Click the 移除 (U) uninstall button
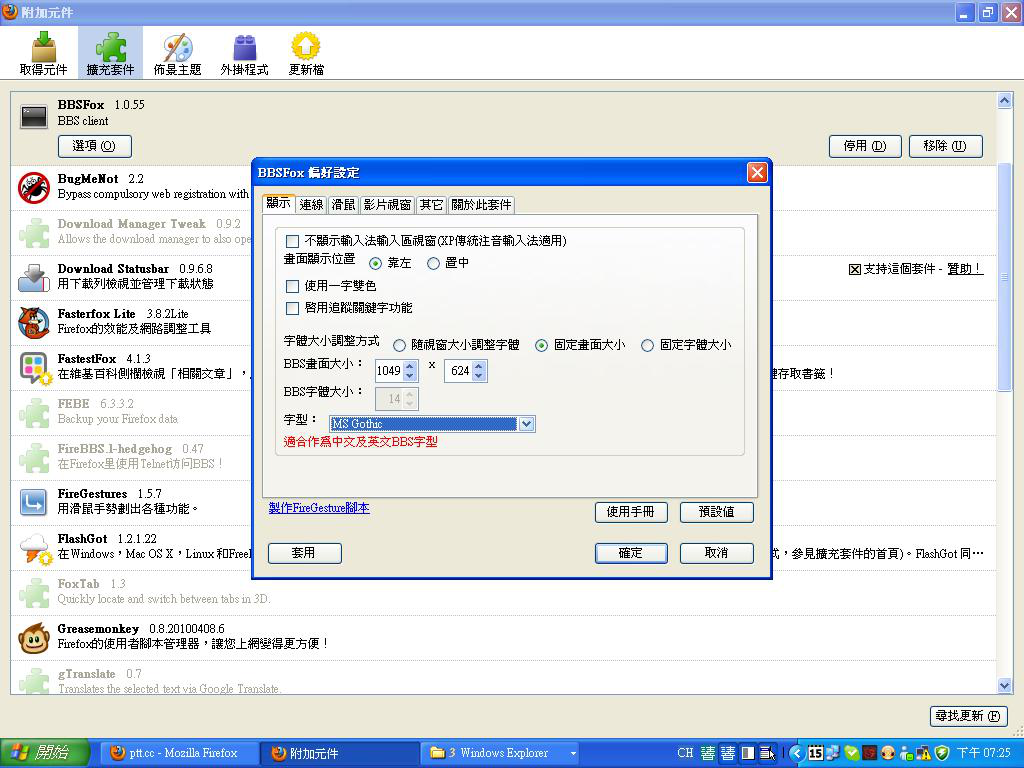 [946, 146]
